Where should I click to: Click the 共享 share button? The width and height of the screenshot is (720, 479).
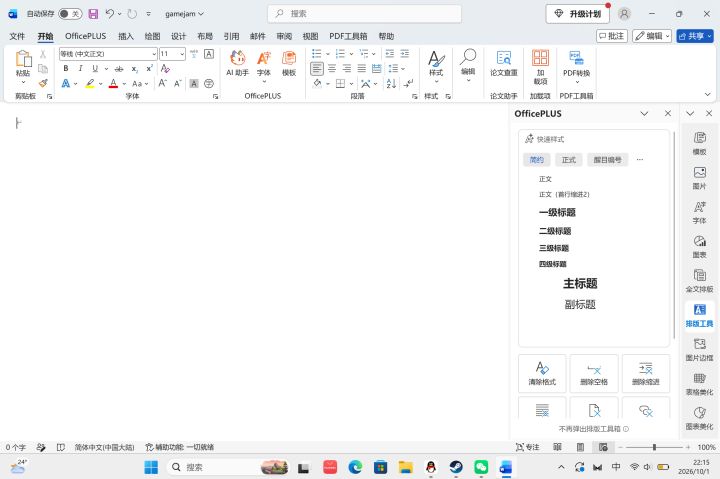(x=695, y=36)
